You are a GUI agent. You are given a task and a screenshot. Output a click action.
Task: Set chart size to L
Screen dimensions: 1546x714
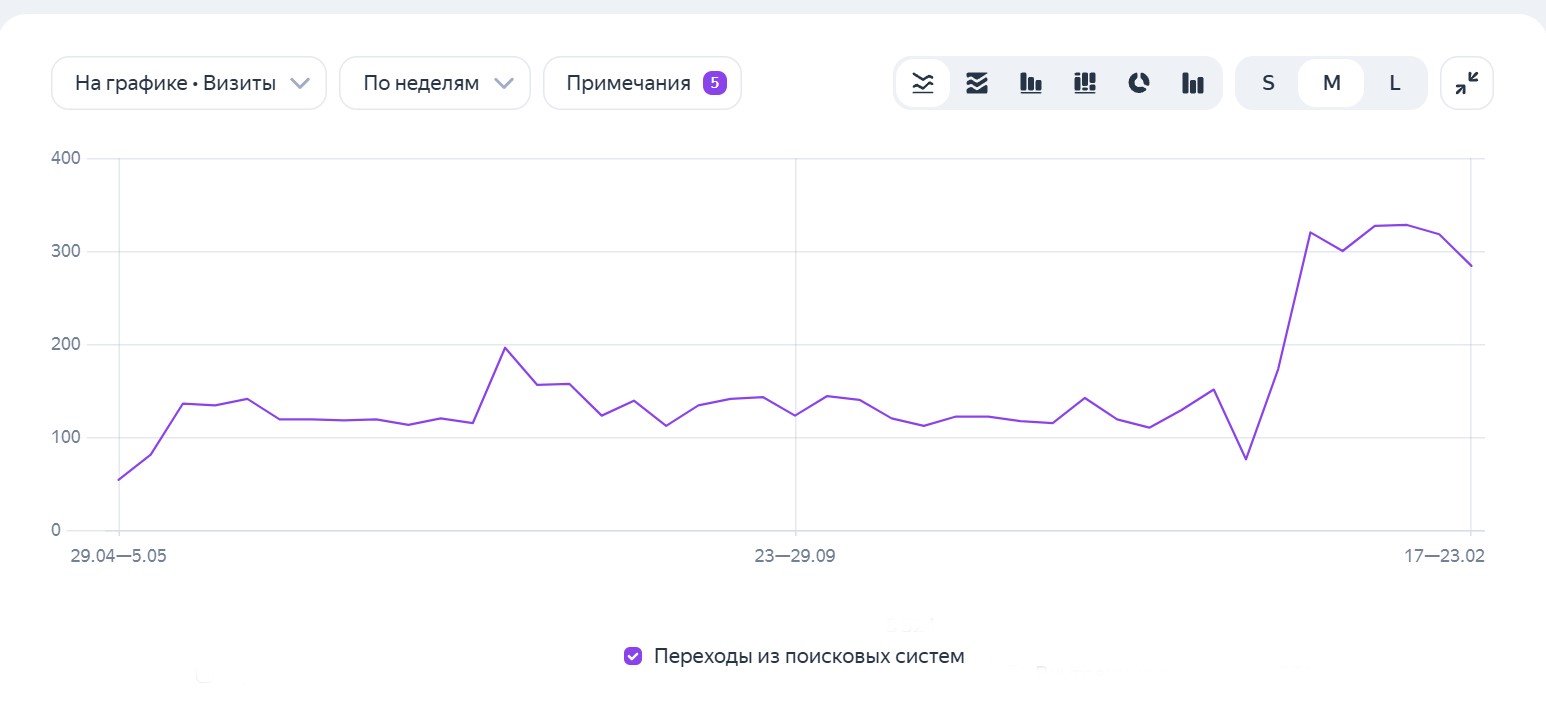pyautogui.click(x=1395, y=83)
